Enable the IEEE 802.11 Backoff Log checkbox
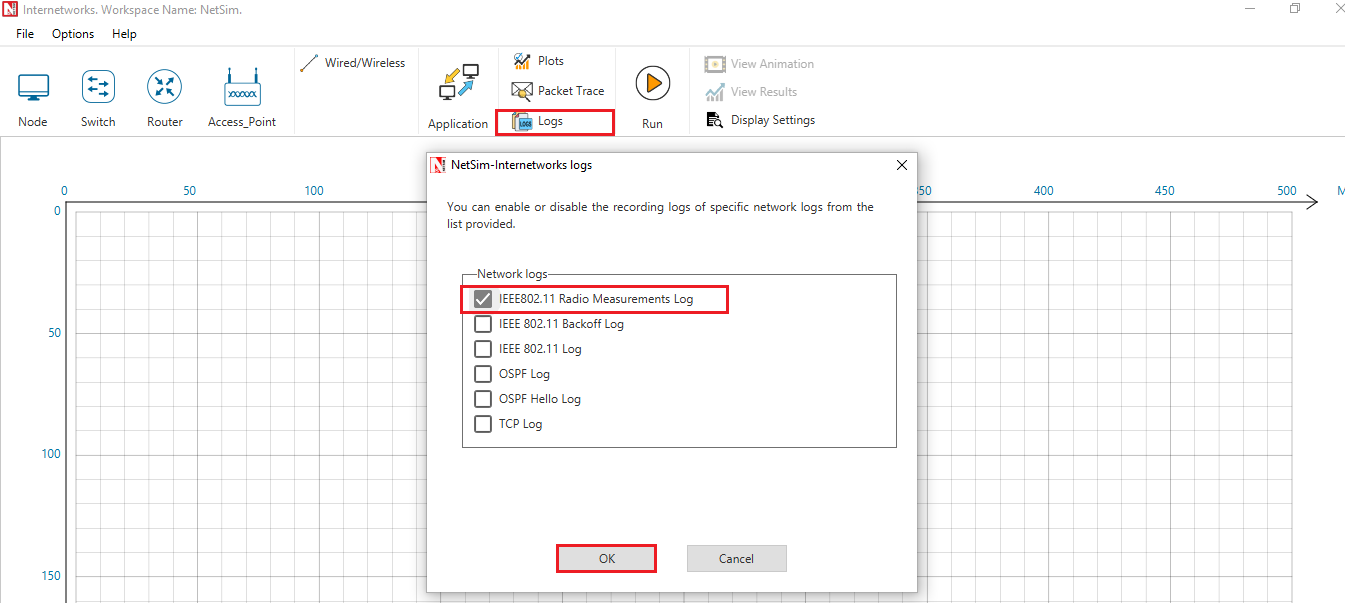The image size is (1345, 603). click(483, 324)
